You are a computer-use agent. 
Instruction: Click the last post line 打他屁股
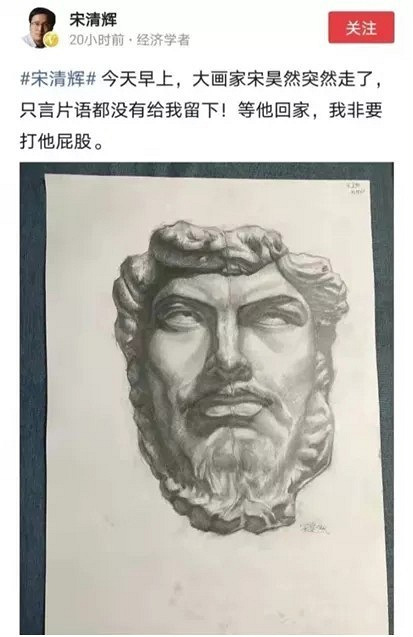61,141
